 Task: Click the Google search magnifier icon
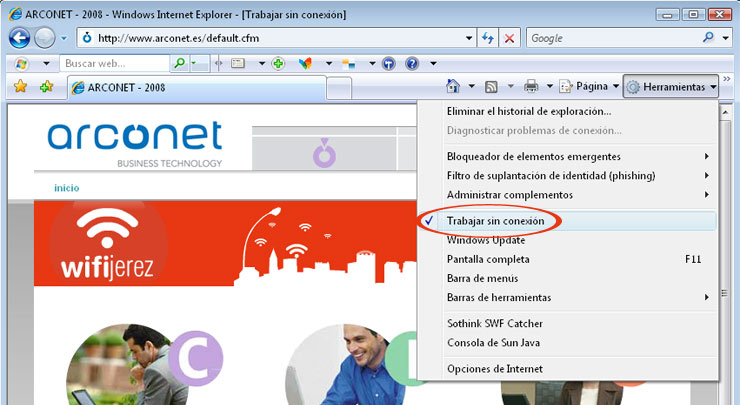[x=708, y=38]
